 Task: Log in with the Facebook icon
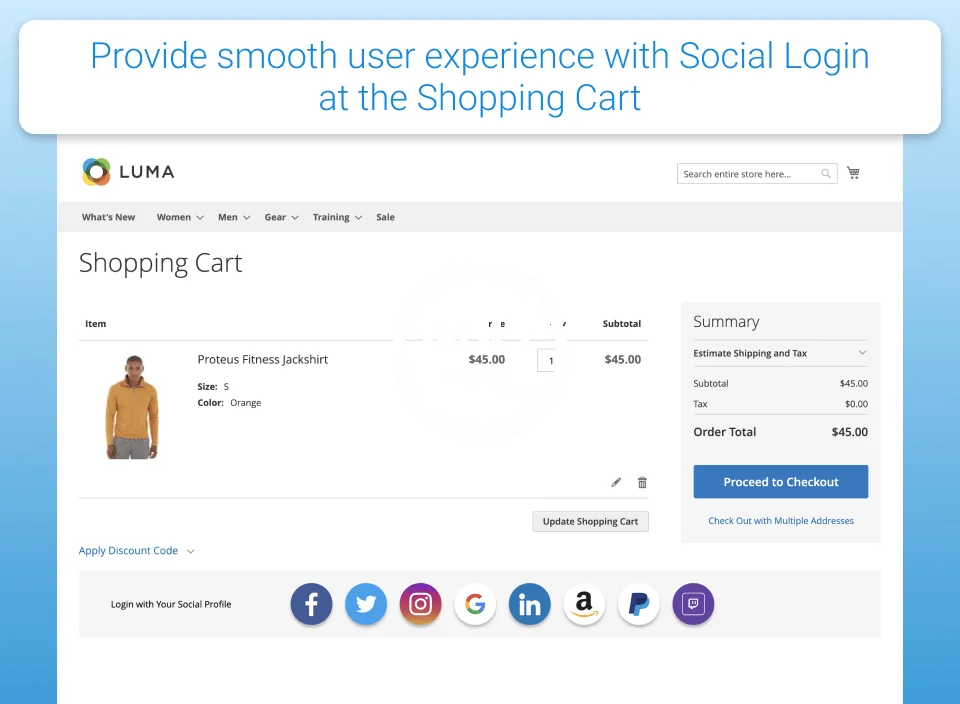pyautogui.click(x=311, y=604)
